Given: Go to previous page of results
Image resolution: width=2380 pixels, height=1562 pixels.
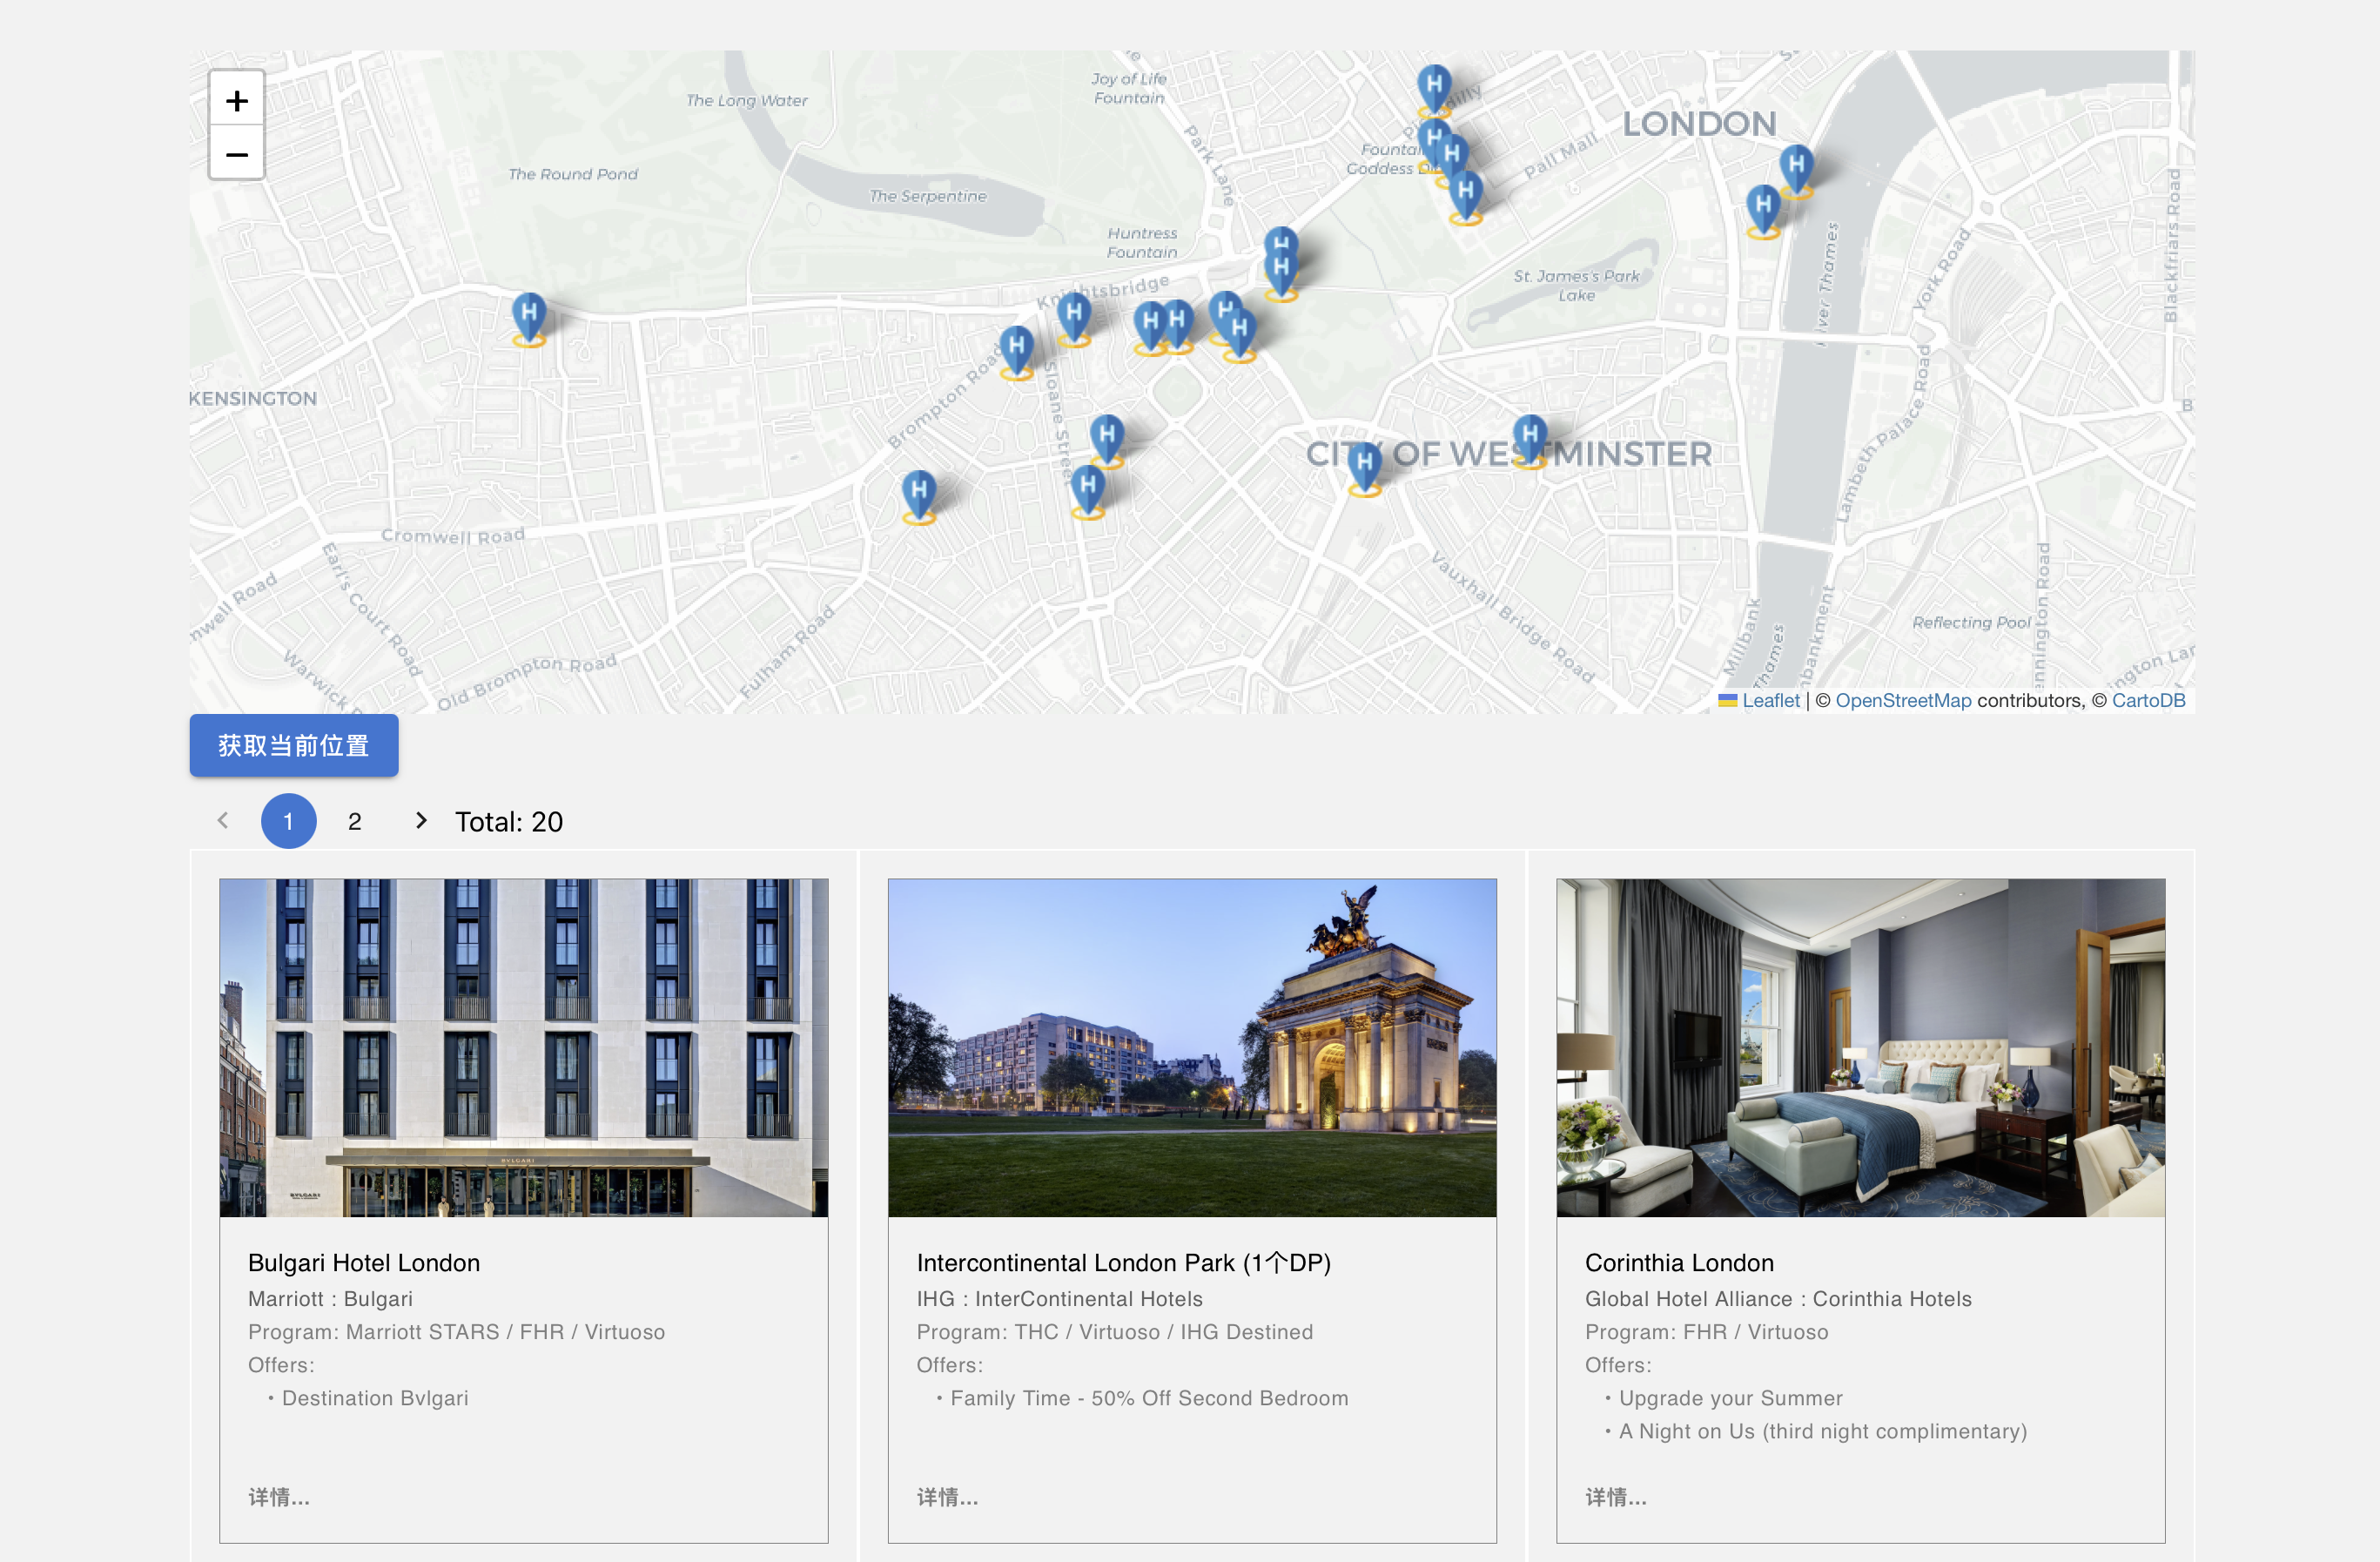Looking at the screenshot, I should point(223,821).
